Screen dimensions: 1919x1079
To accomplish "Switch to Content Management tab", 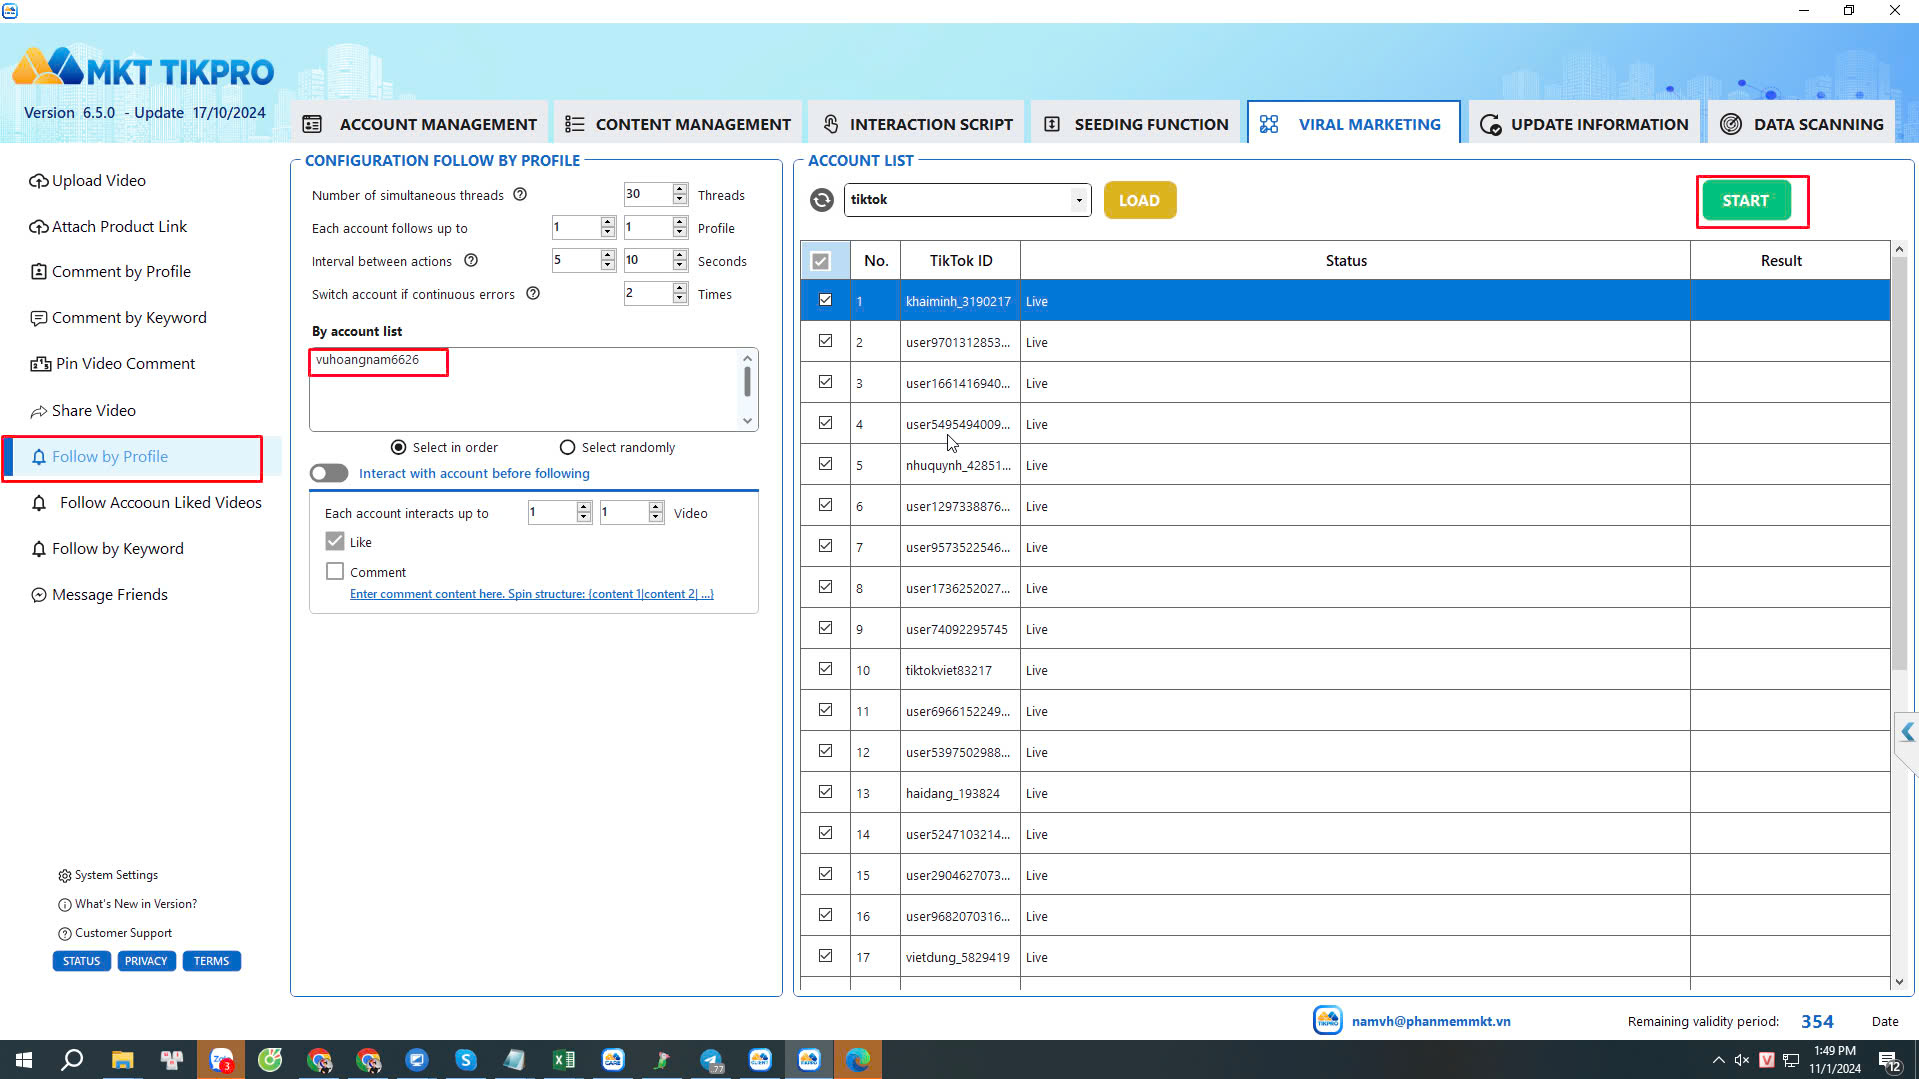I will point(678,124).
